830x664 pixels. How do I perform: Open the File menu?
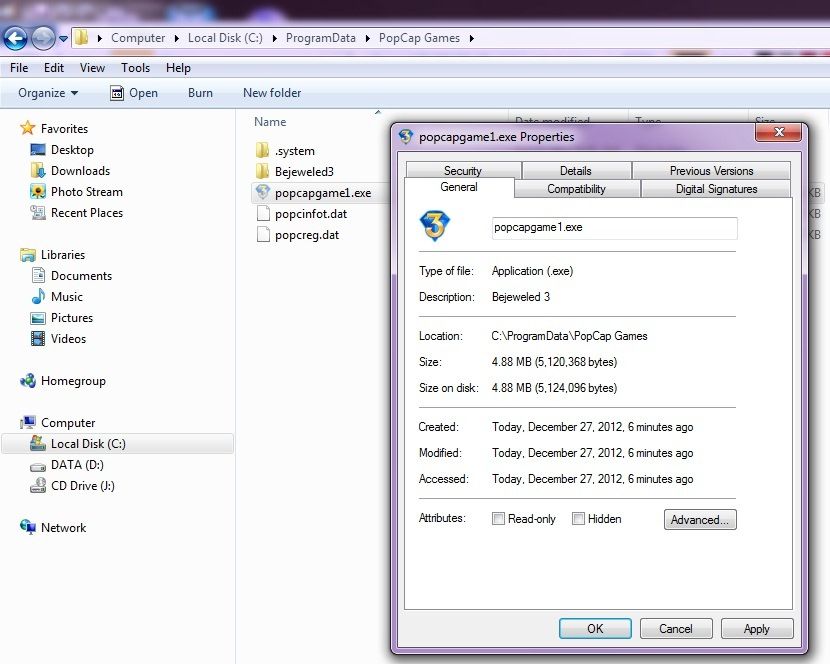(19, 68)
